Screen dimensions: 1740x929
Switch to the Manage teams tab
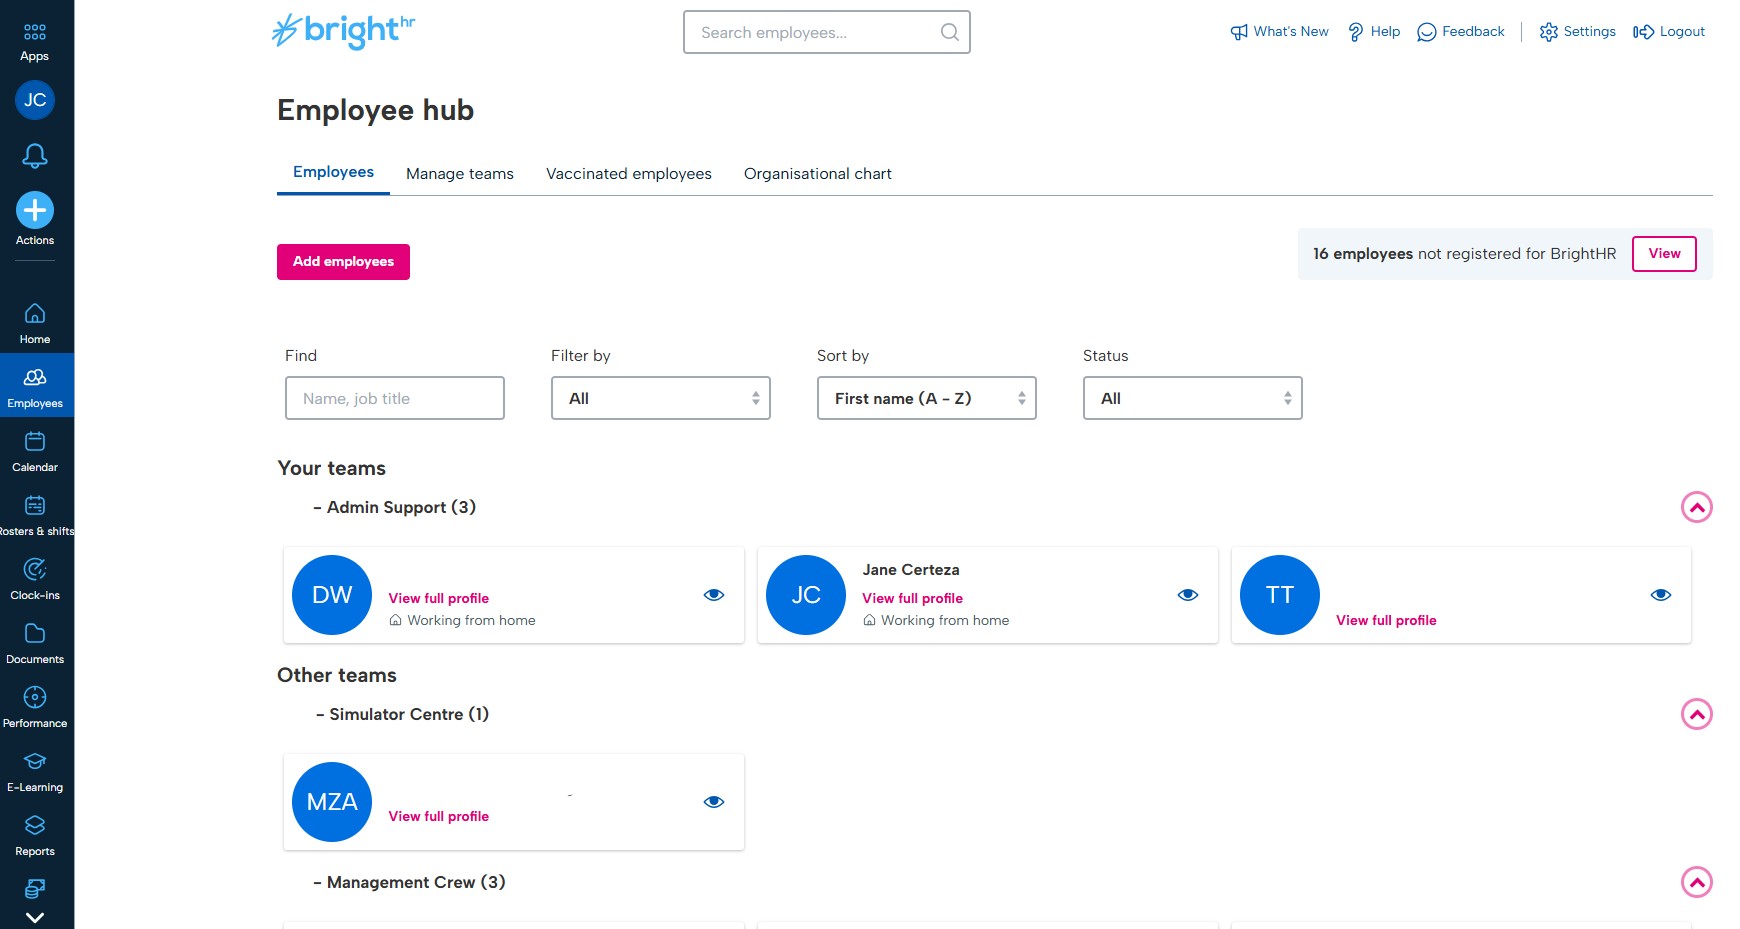[460, 174]
